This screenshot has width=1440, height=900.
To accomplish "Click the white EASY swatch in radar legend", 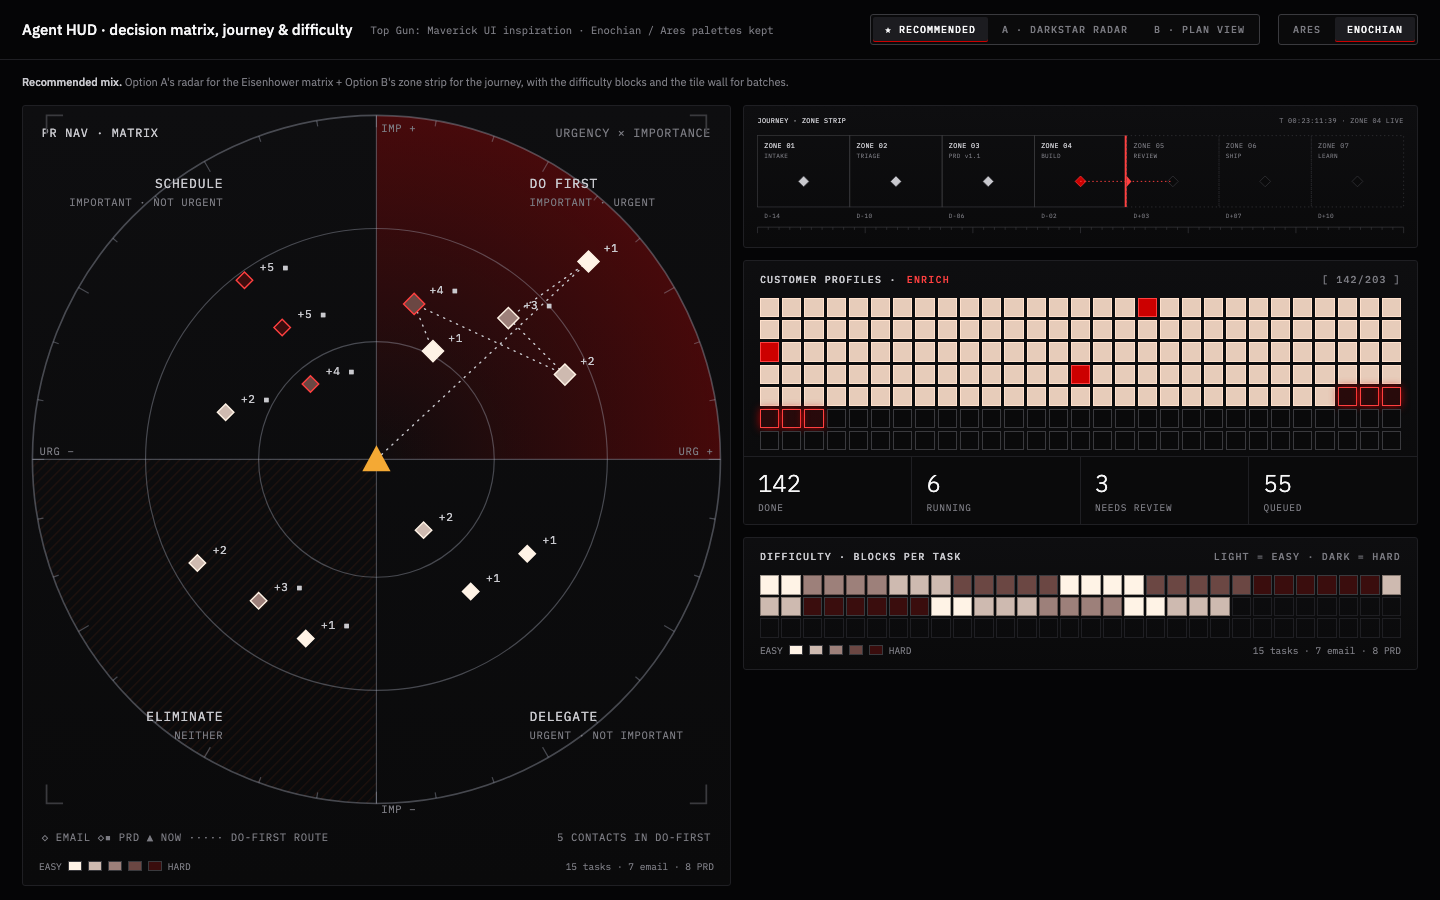I will coord(75,866).
